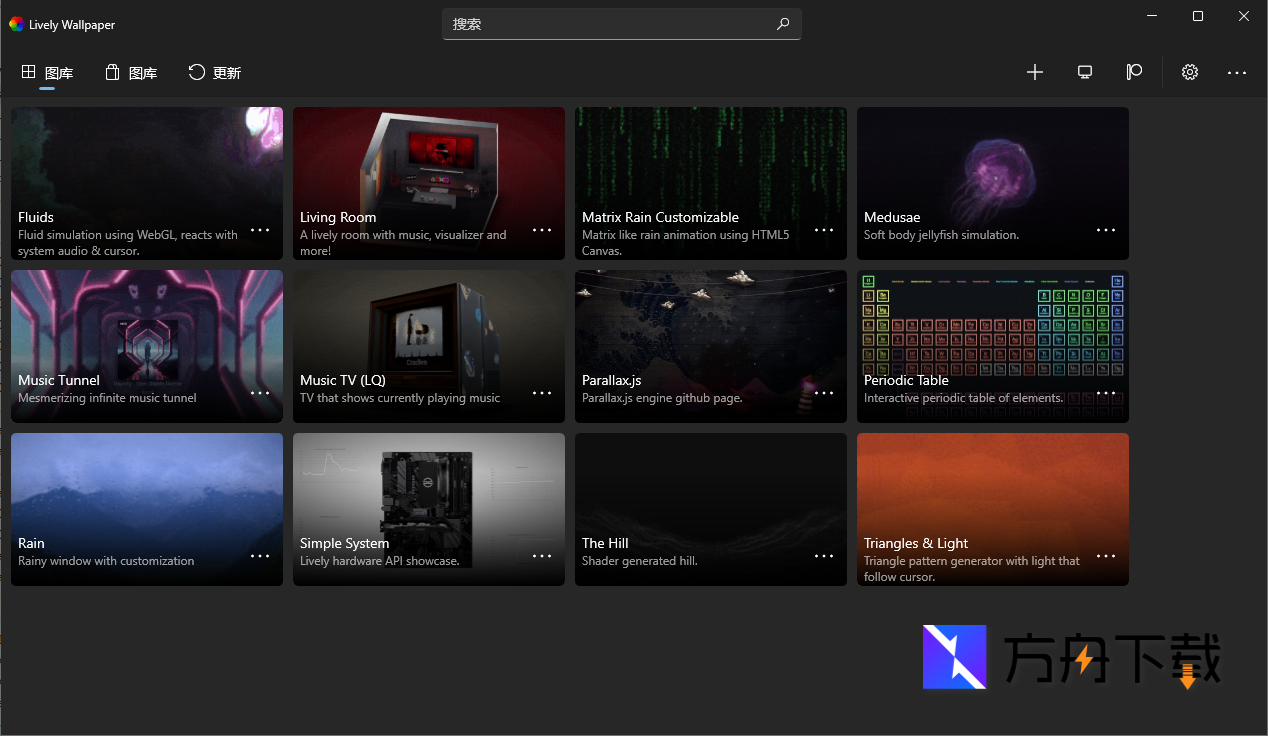1268x736 pixels.
Task: Click the Patreon icon in toolbar
Action: point(1134,72)
